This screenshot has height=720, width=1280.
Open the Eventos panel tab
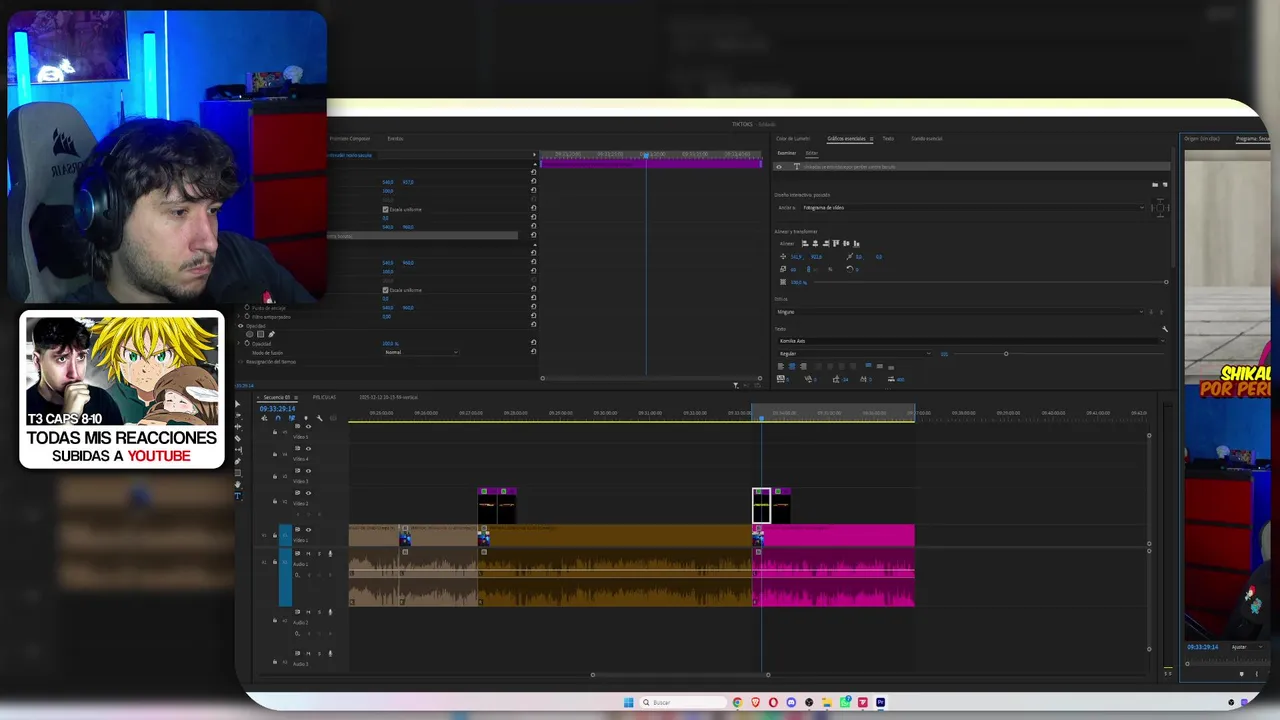[395, 139]
